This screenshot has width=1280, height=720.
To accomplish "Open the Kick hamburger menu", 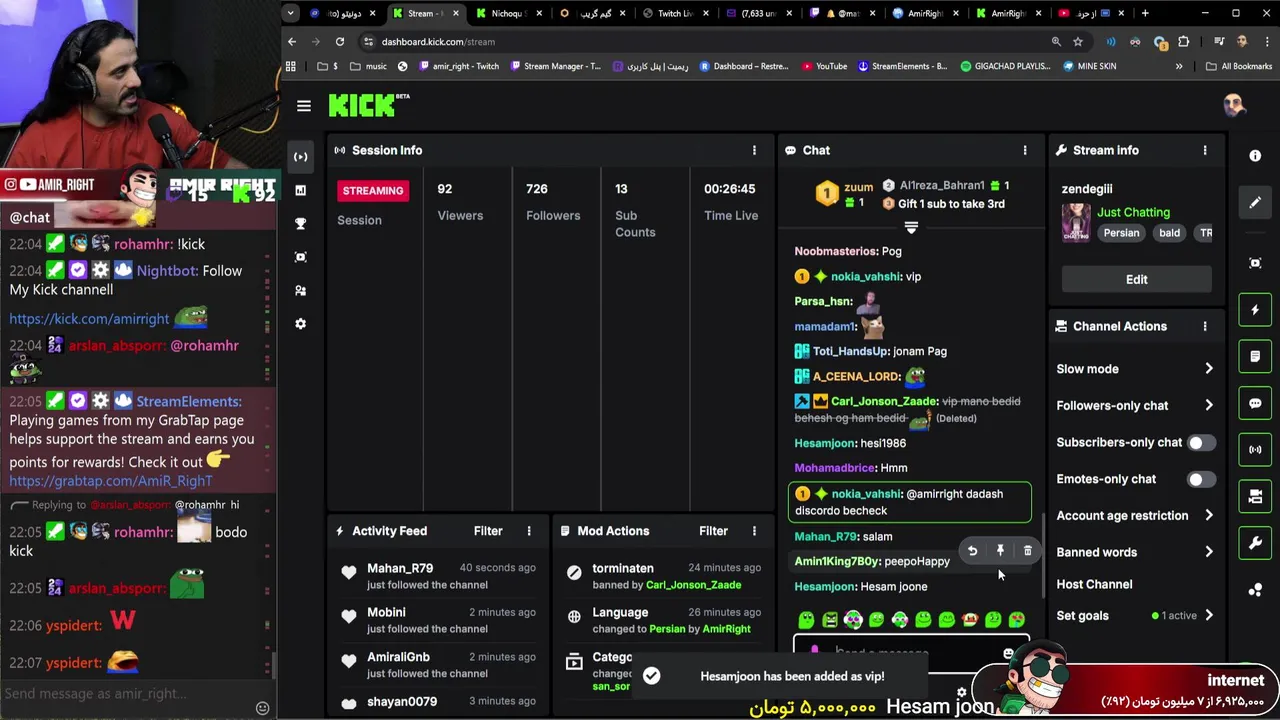I will pos(304,106).
